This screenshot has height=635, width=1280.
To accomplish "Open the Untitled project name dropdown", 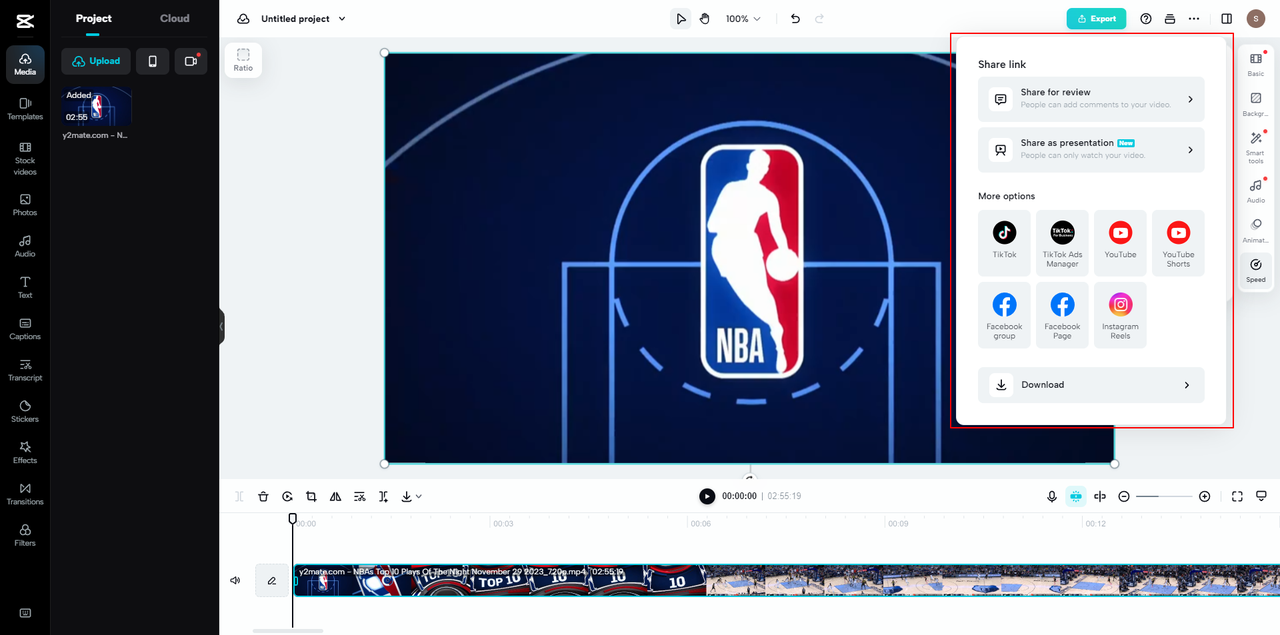I will pyautogui.click(x=303, y=19).
